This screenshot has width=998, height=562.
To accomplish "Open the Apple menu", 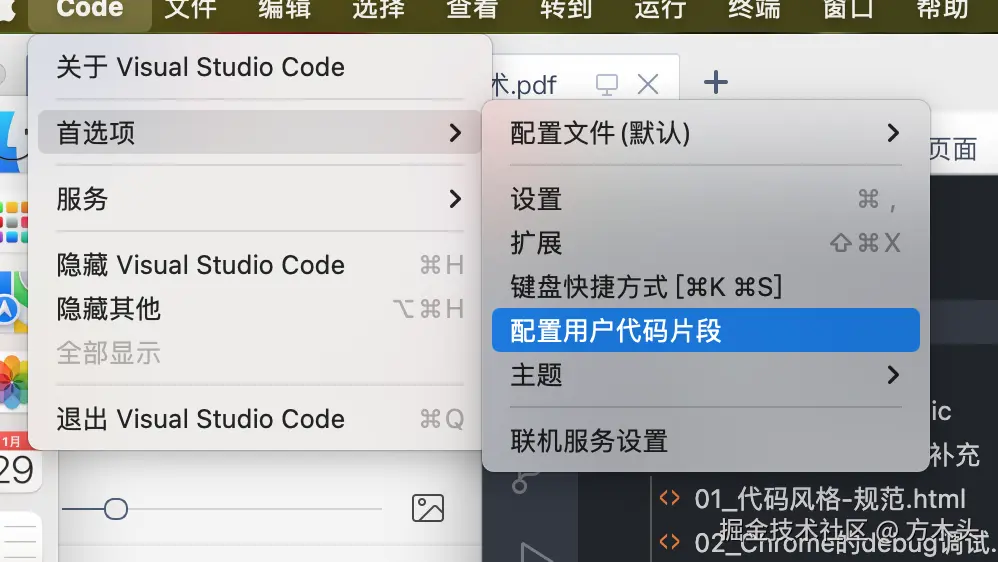I will (8, 9).
